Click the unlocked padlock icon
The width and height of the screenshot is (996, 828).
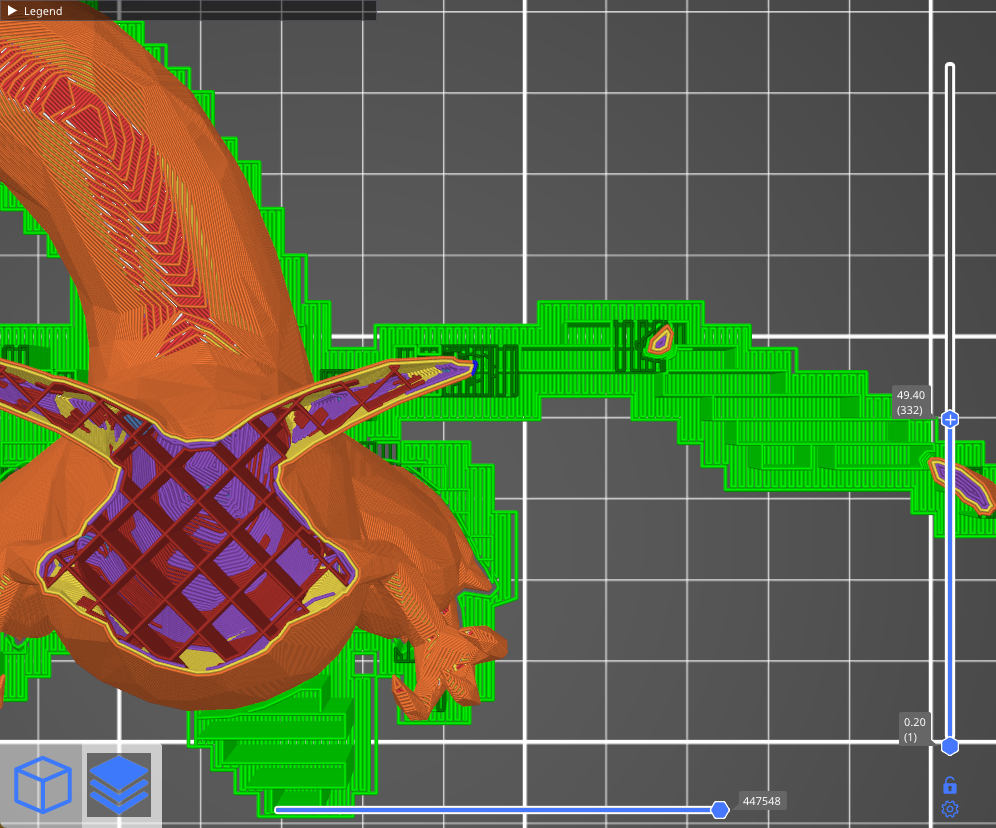[950, 785]
